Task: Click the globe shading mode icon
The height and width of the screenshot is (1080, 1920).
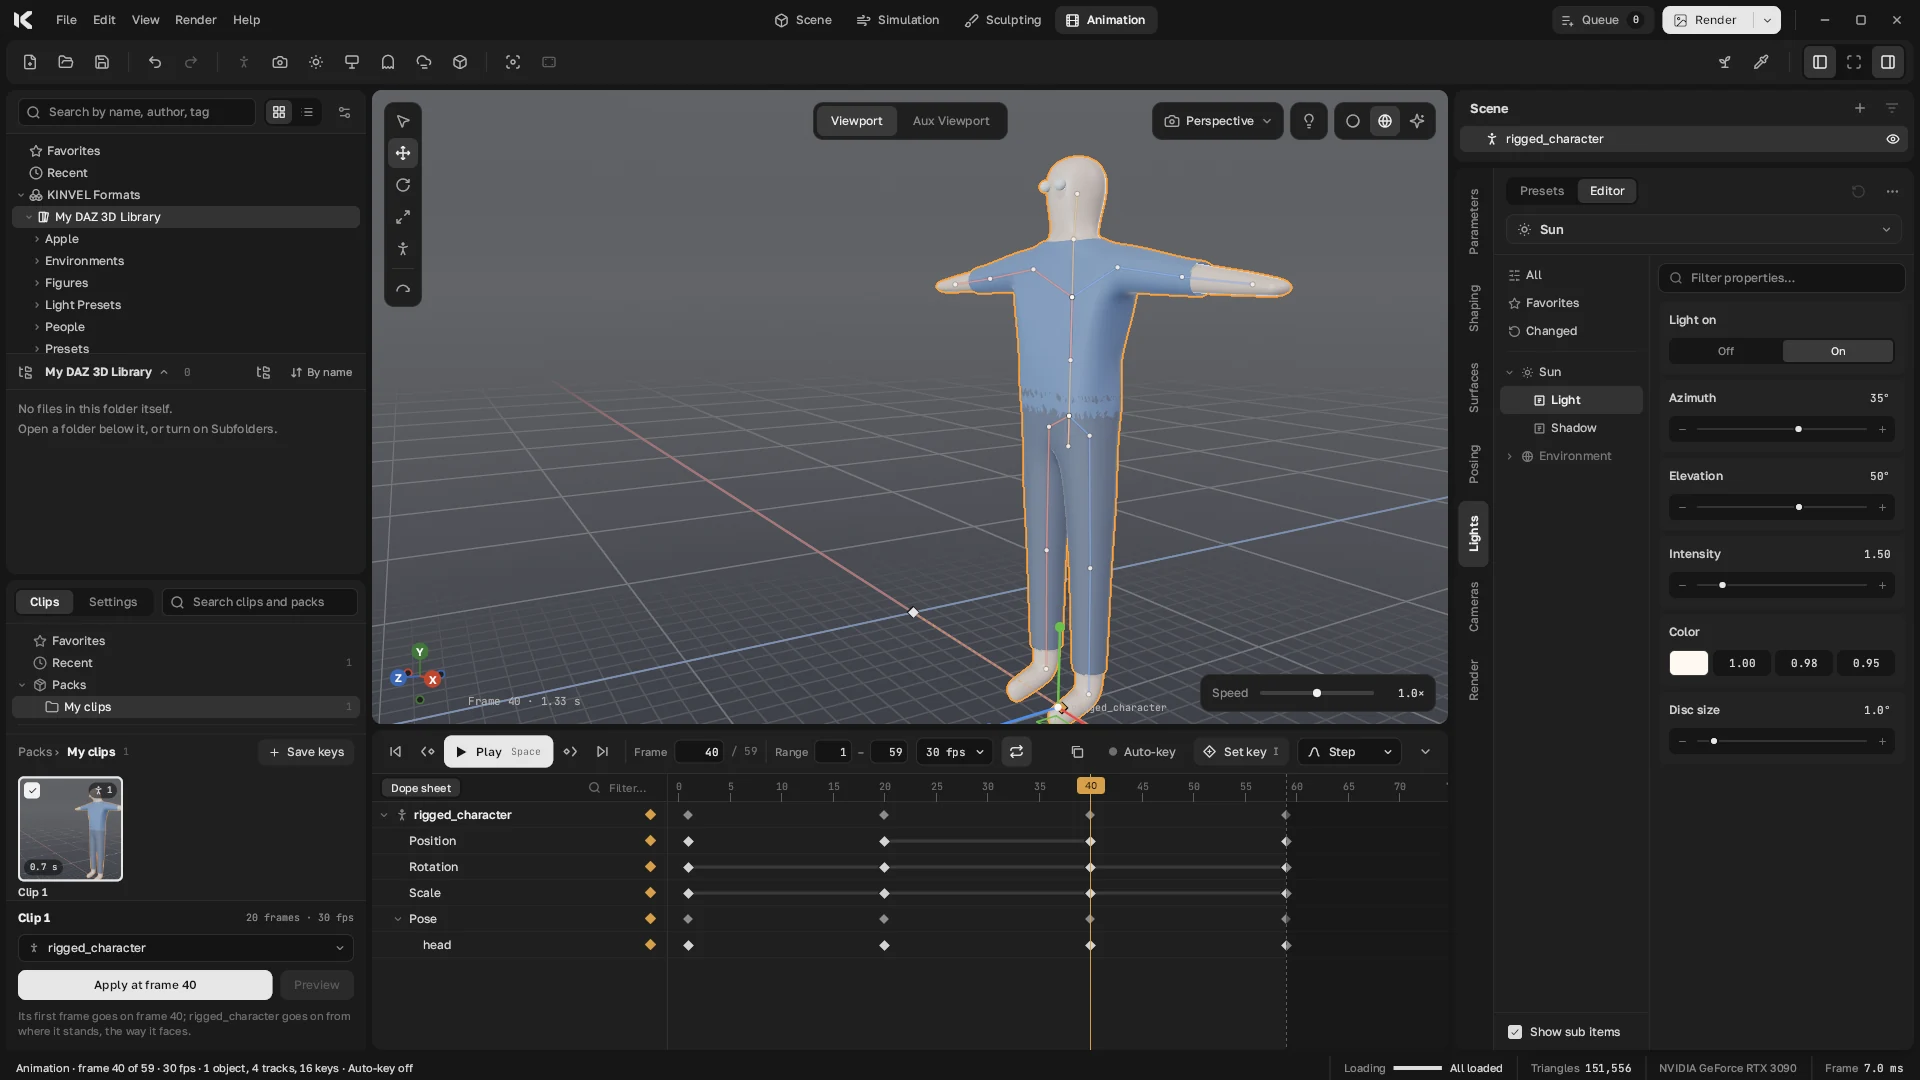Action: [1385, 121]
